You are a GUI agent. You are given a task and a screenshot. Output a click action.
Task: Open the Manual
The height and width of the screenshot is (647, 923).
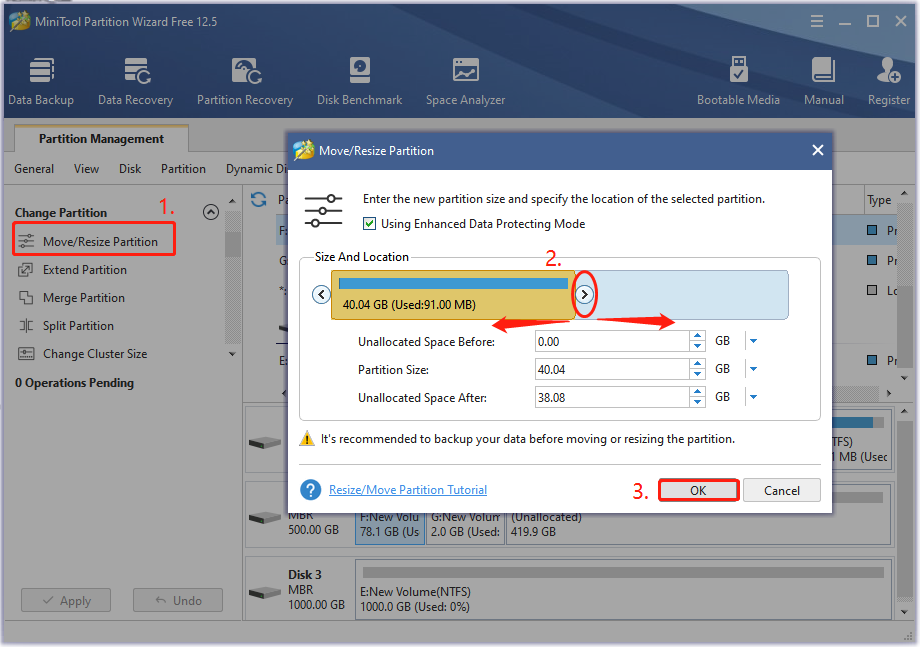tap(824, 81)
